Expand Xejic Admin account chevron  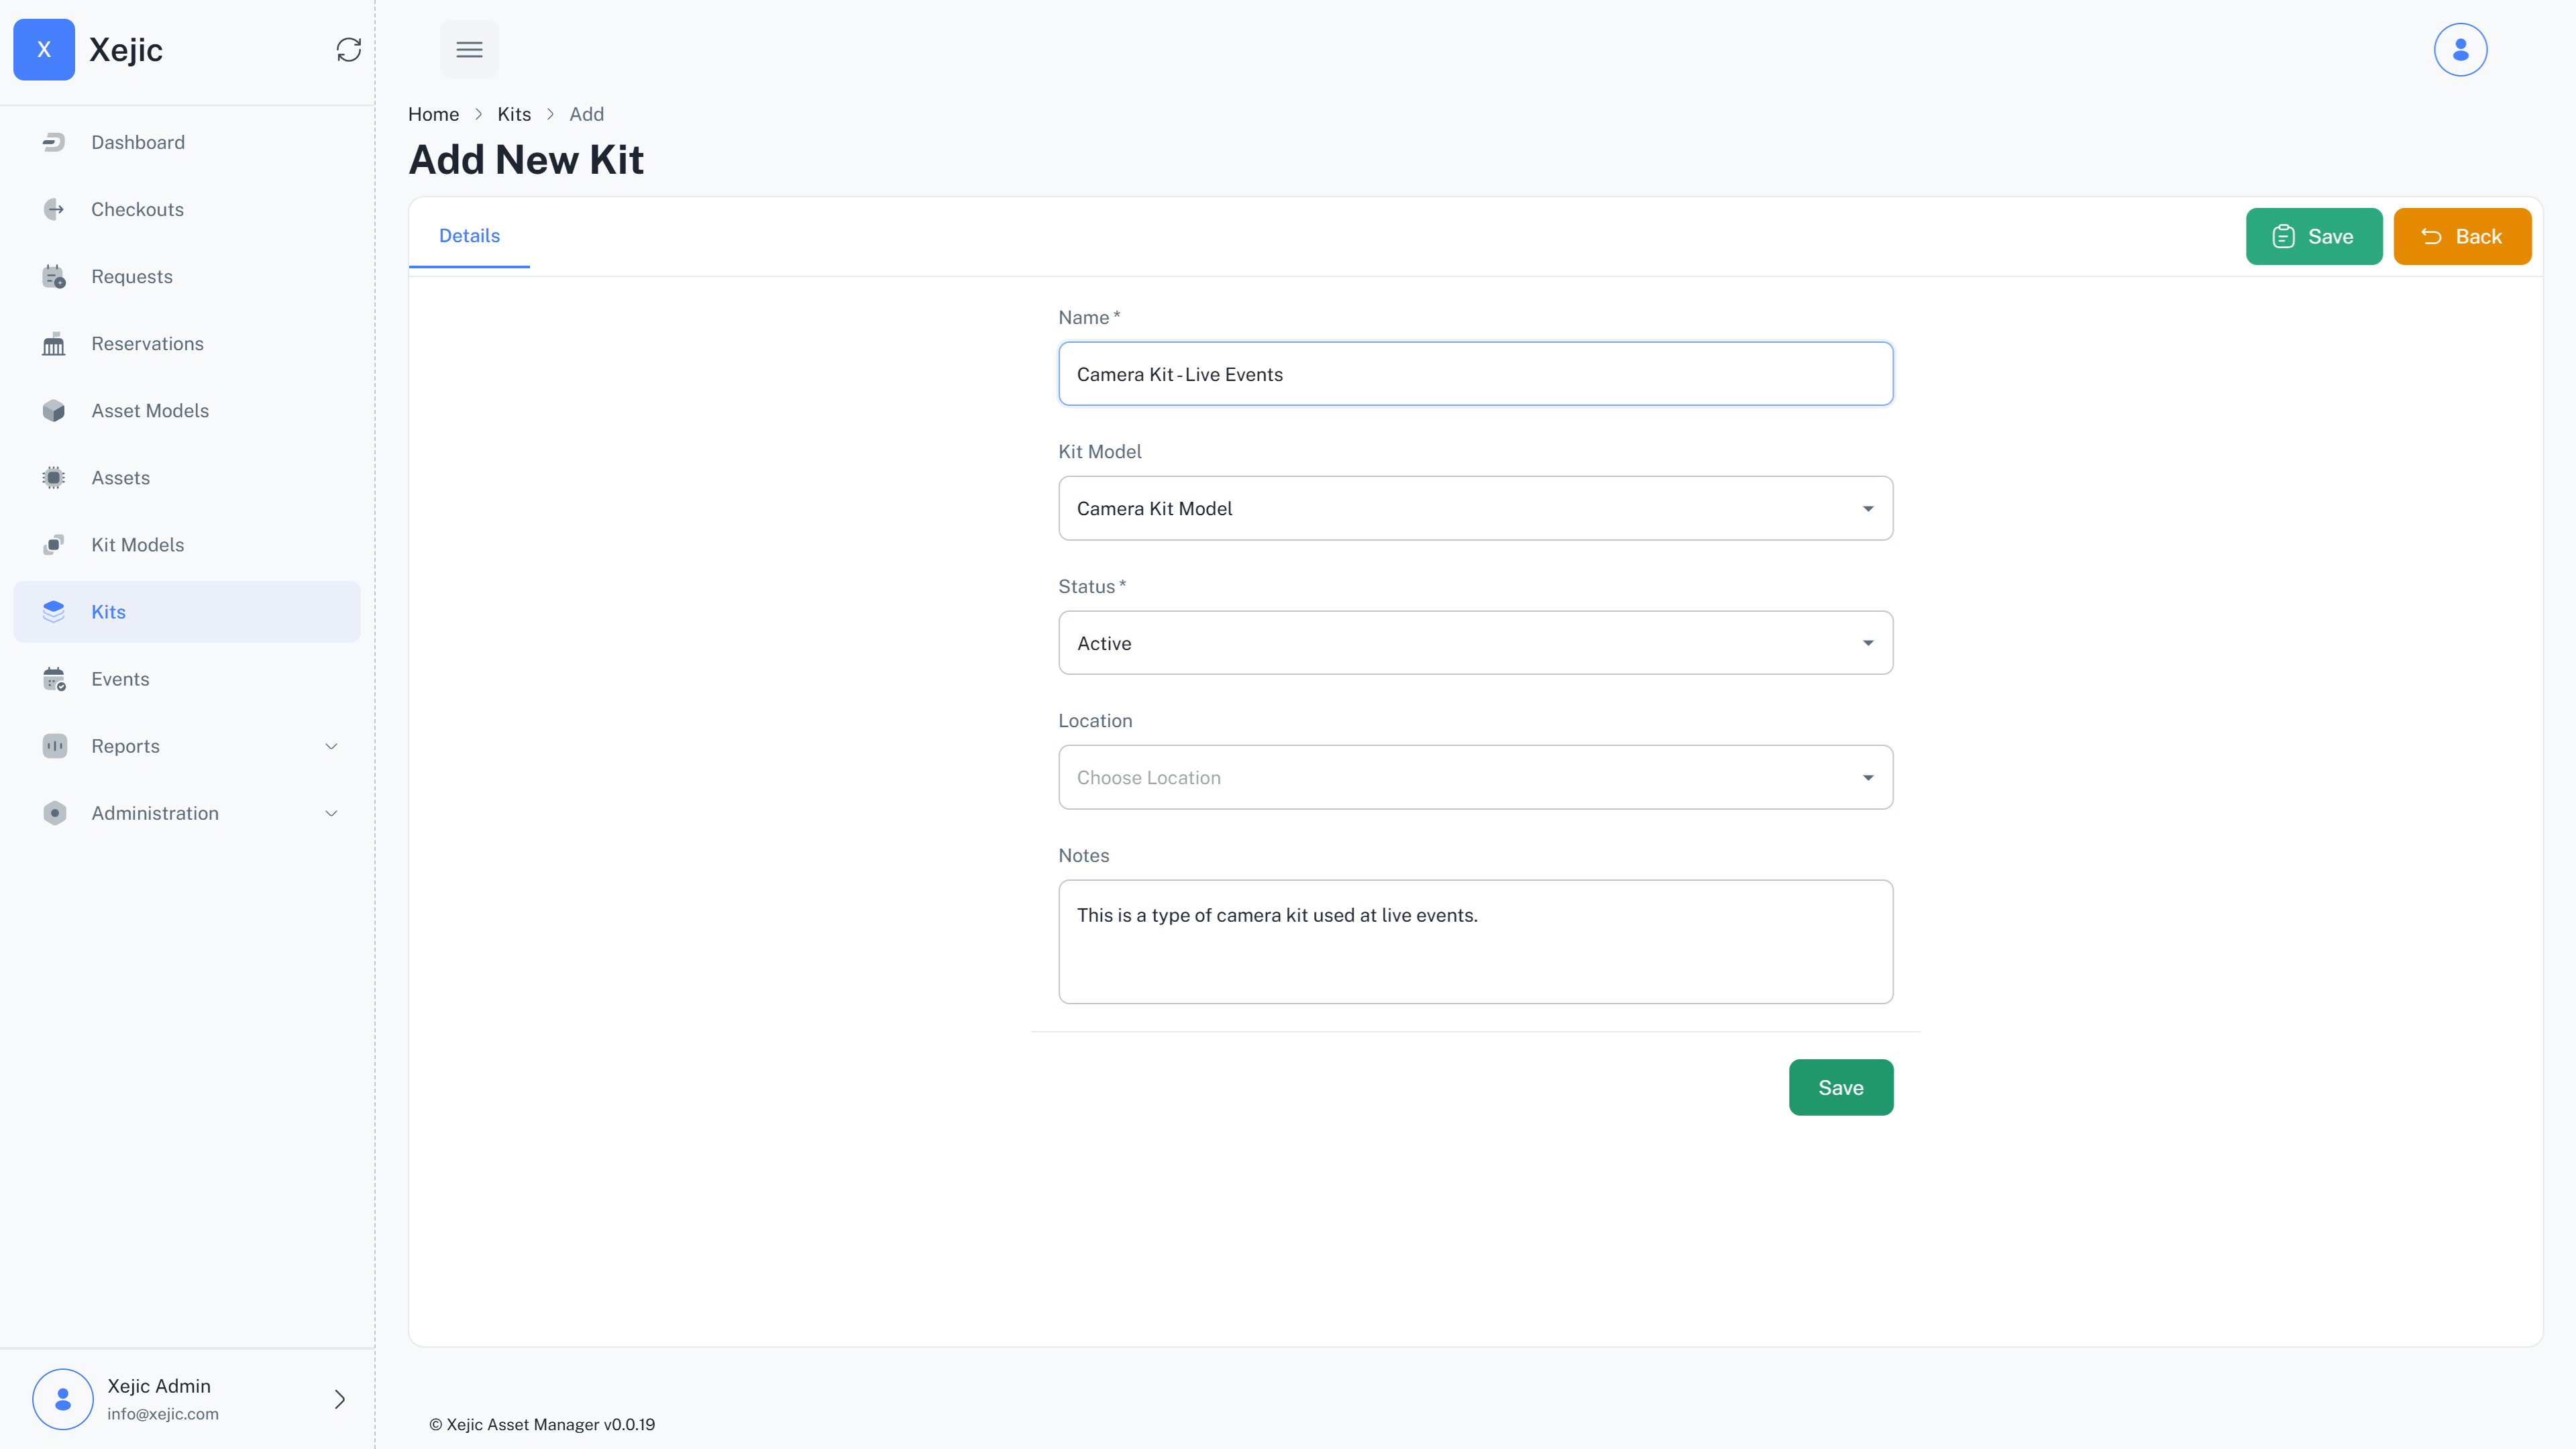click(x=339, y=1398)
